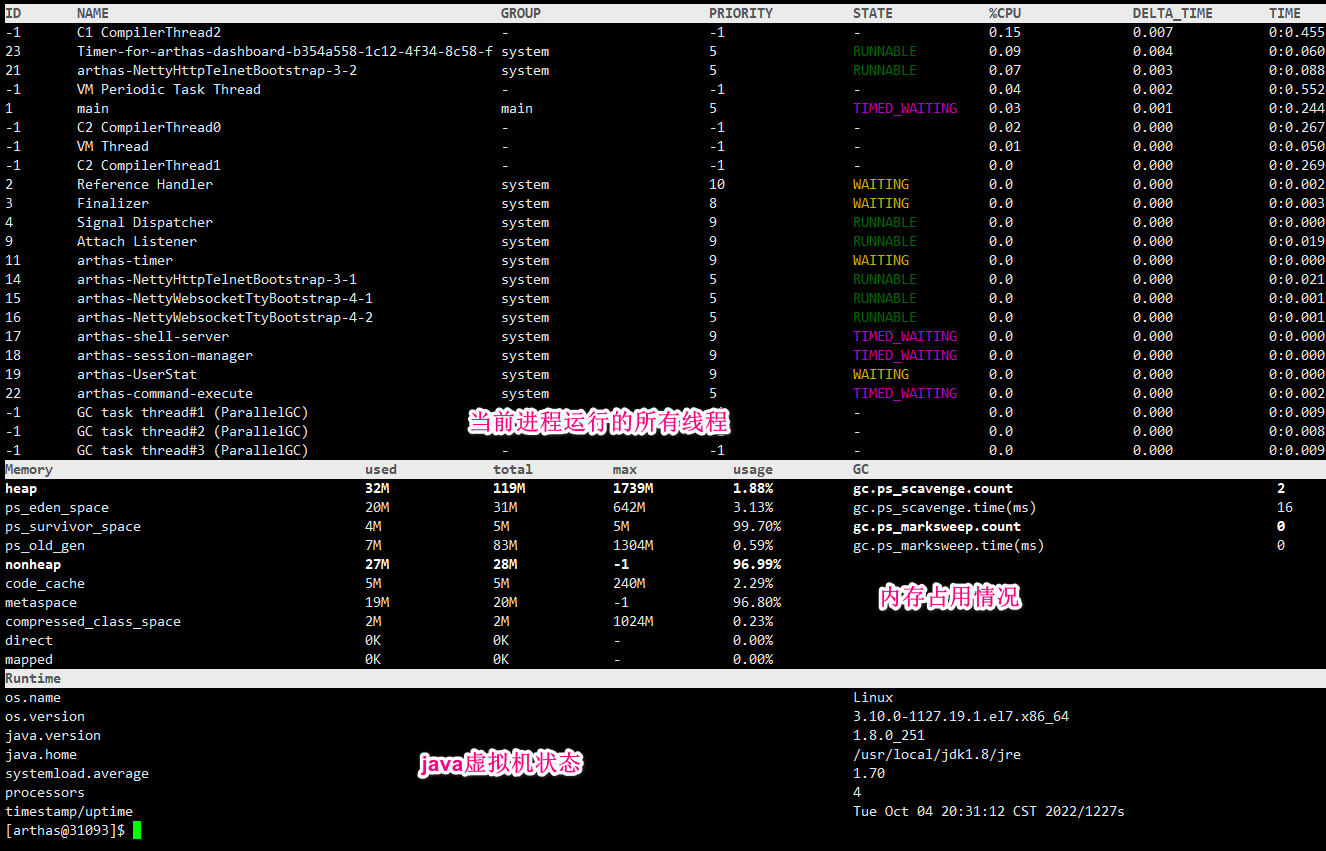The height and width of the screenshot is (851, 1326).
Task: Click the /usr/local/jdk1.8/jre path
Action: point(937,754)
